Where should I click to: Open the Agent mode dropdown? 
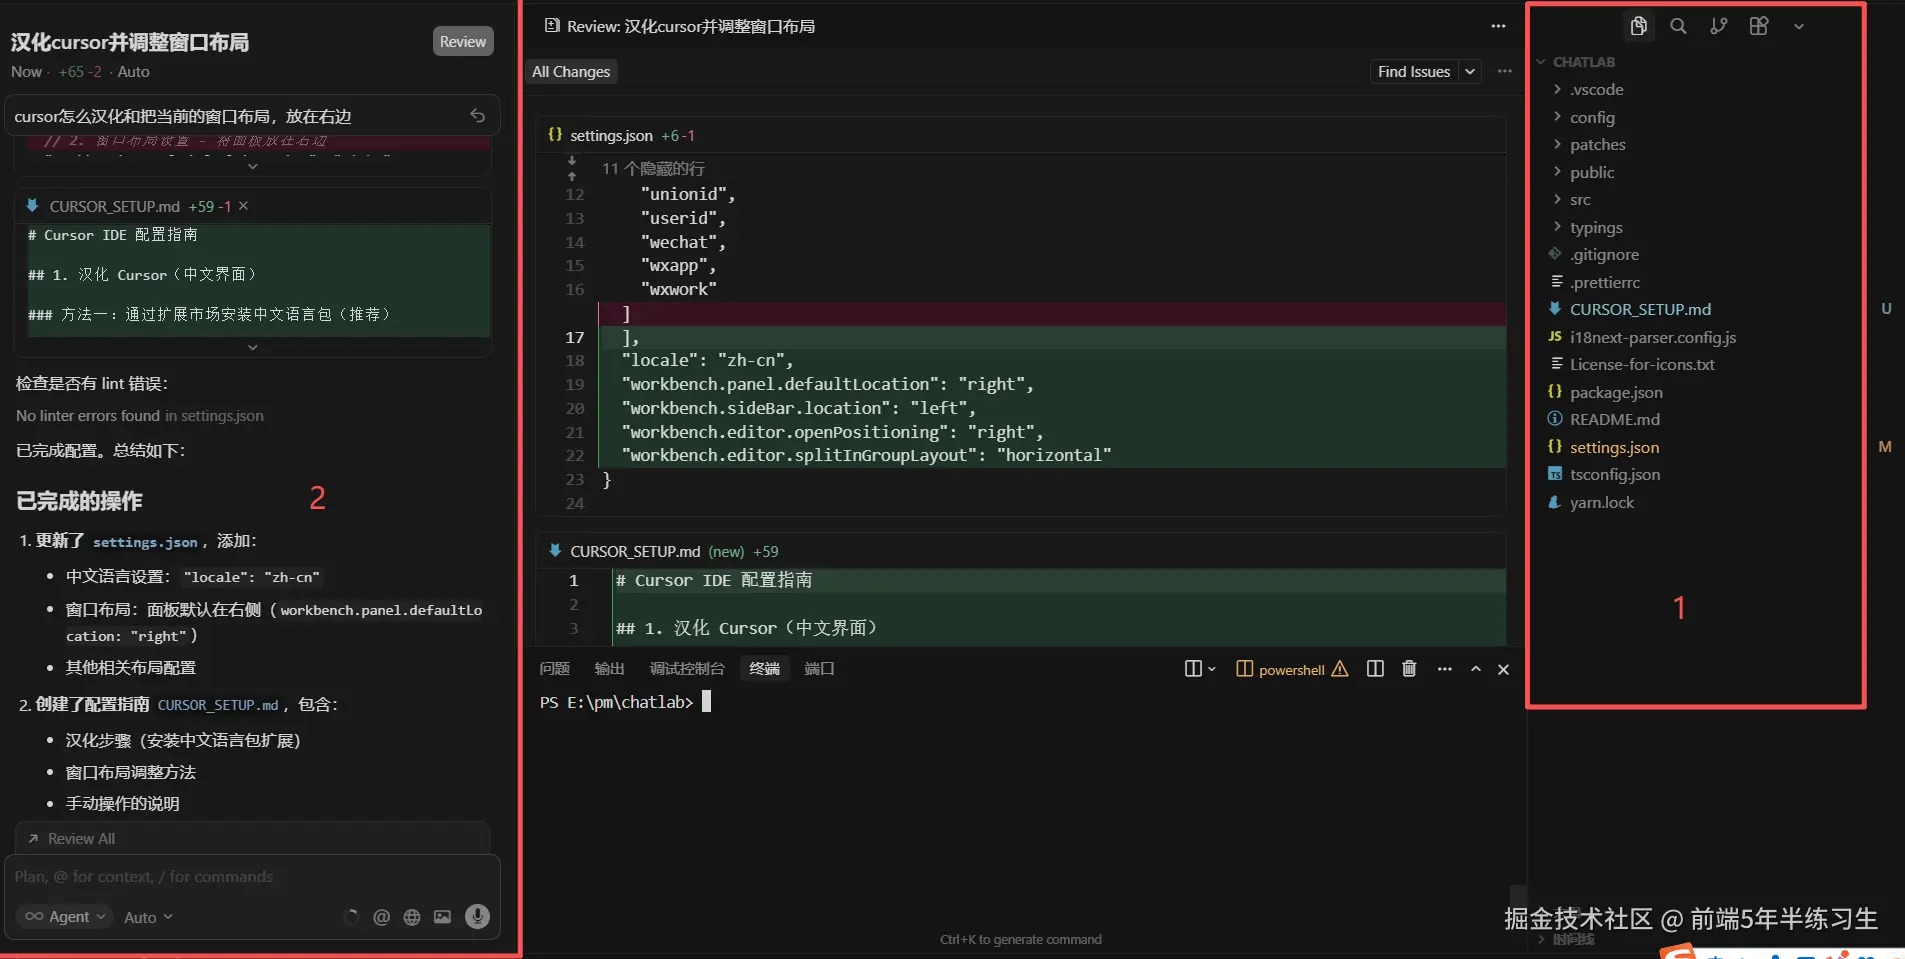(x=65, y=917)
